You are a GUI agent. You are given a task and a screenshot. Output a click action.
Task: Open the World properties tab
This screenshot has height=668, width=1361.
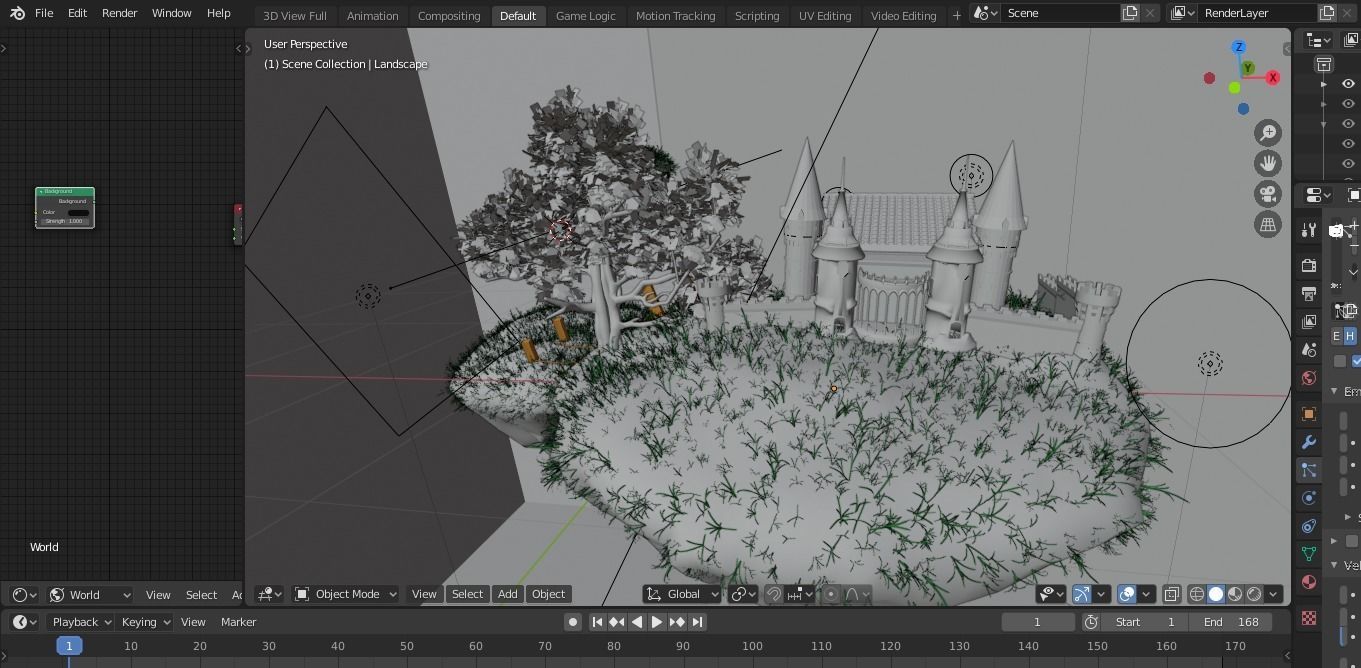tap(1309, 378)
